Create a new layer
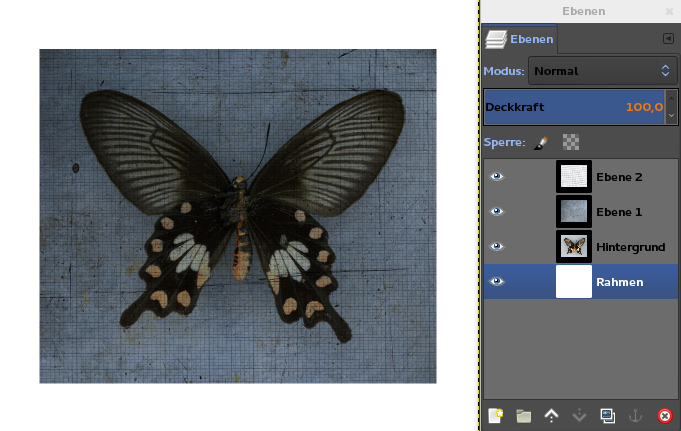Screen dimensions: 681x431 [x=496, y=416]
